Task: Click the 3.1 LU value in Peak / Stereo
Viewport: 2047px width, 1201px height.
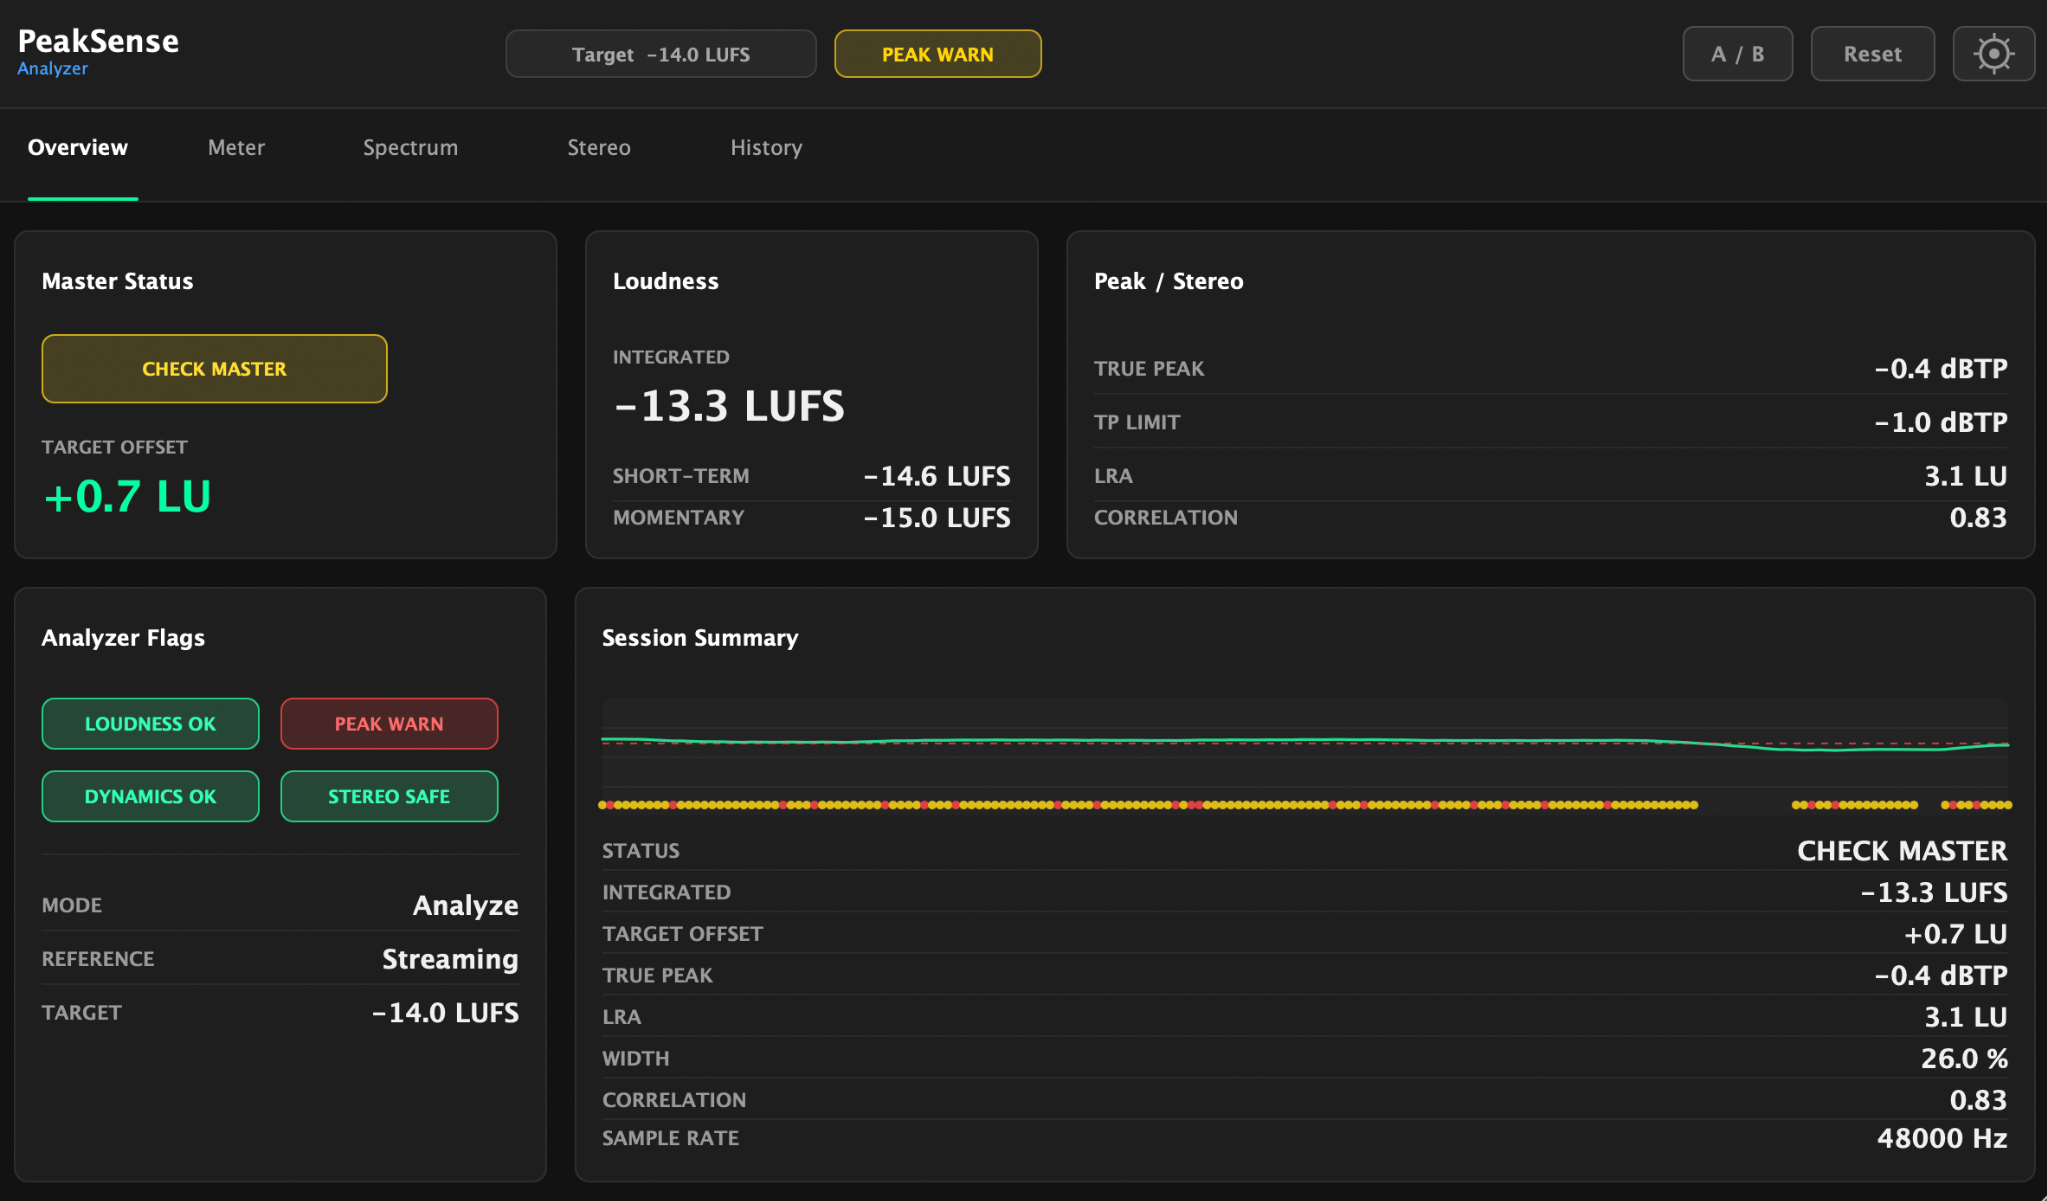Action: (x=1966, y=476)
